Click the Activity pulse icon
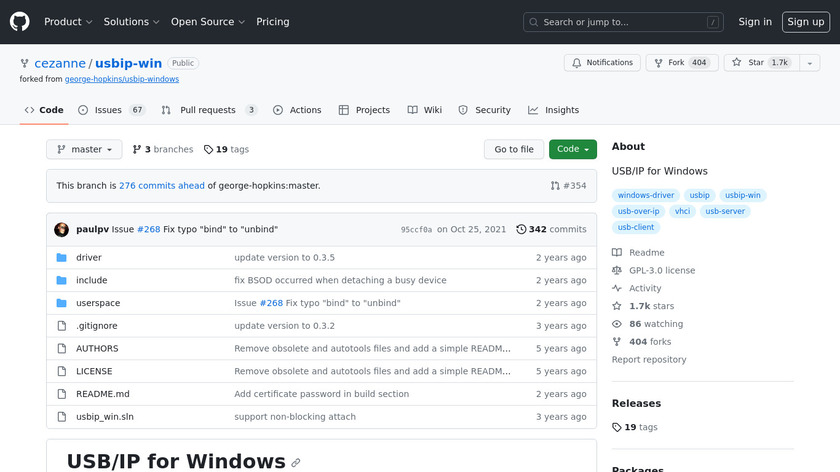Screen dimensions: 840x472 pyautogui.click(x=617, y=288)
